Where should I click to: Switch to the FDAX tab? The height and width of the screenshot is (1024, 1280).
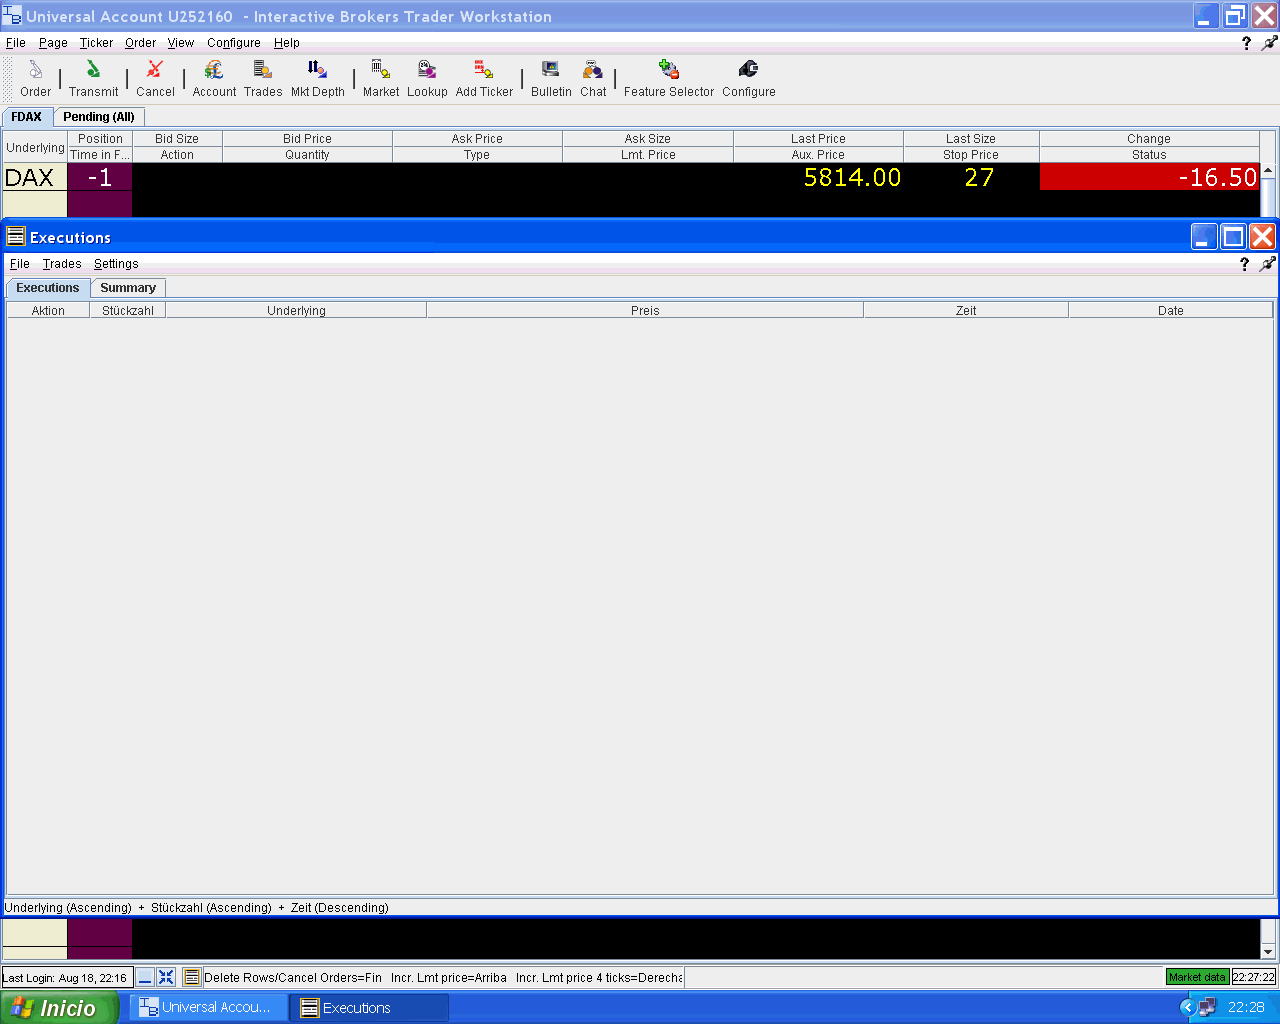click(27, 117)
